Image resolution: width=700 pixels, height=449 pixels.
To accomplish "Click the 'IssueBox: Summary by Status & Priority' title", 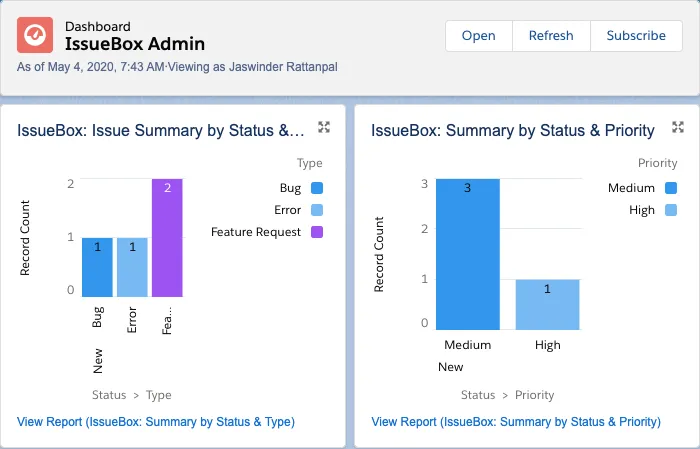I will tap(513, 130).
